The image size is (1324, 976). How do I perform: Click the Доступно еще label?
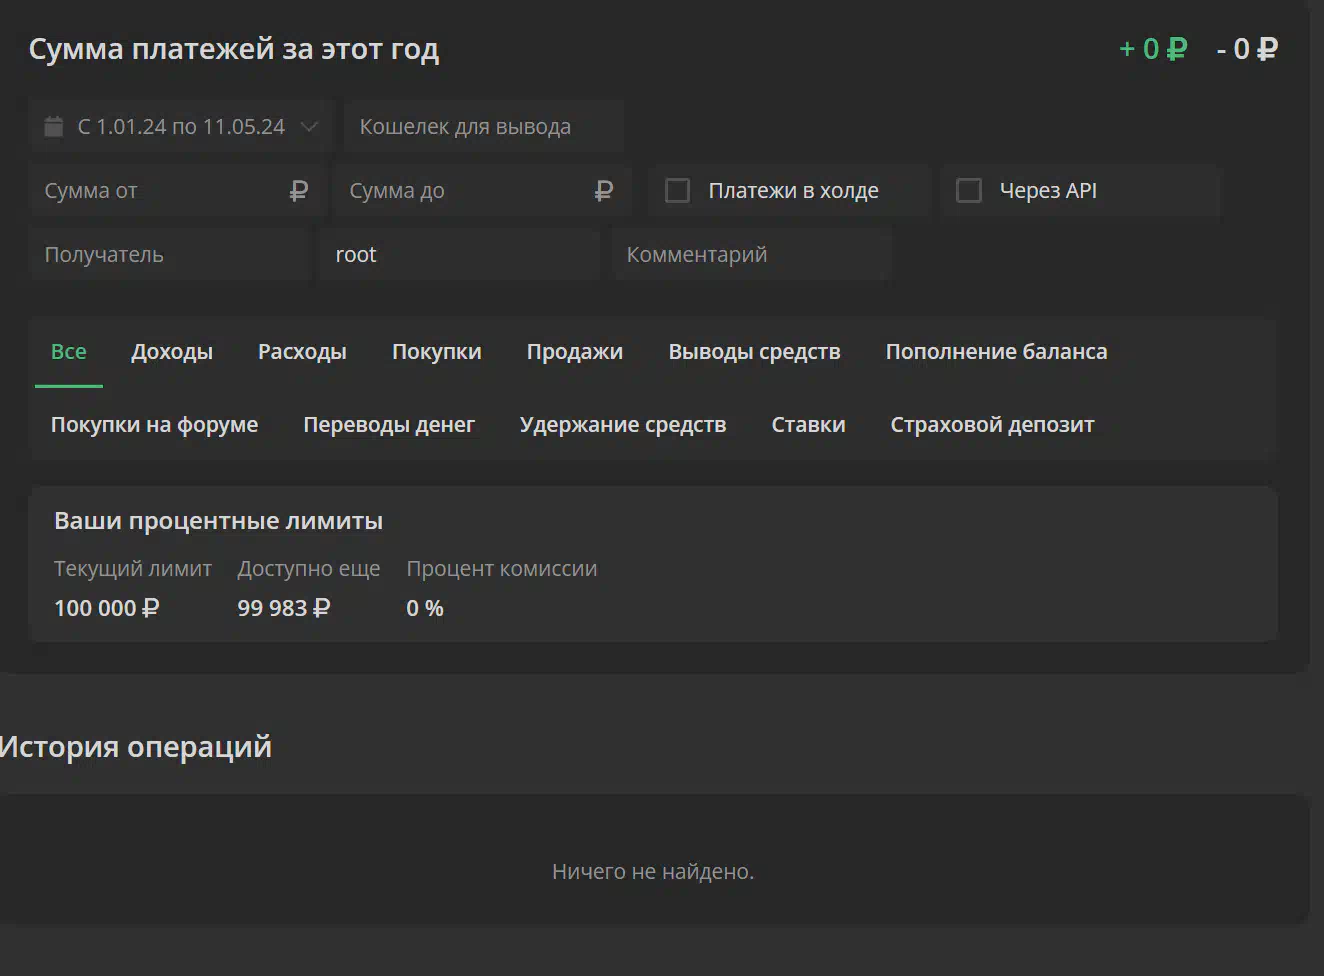pyautogui.click(x=309, y=569)
